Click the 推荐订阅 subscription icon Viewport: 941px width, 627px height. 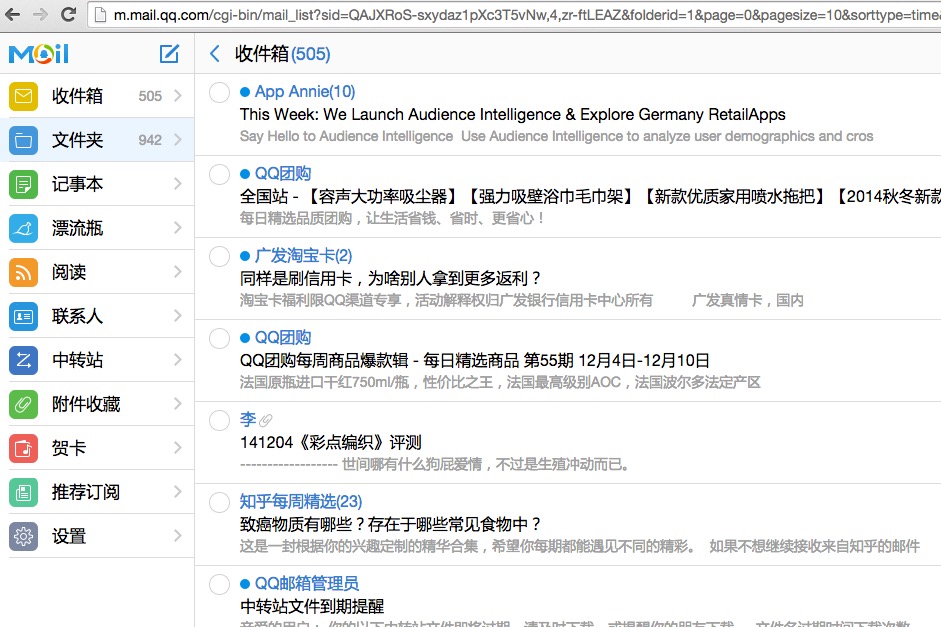(x=23, y=492)
